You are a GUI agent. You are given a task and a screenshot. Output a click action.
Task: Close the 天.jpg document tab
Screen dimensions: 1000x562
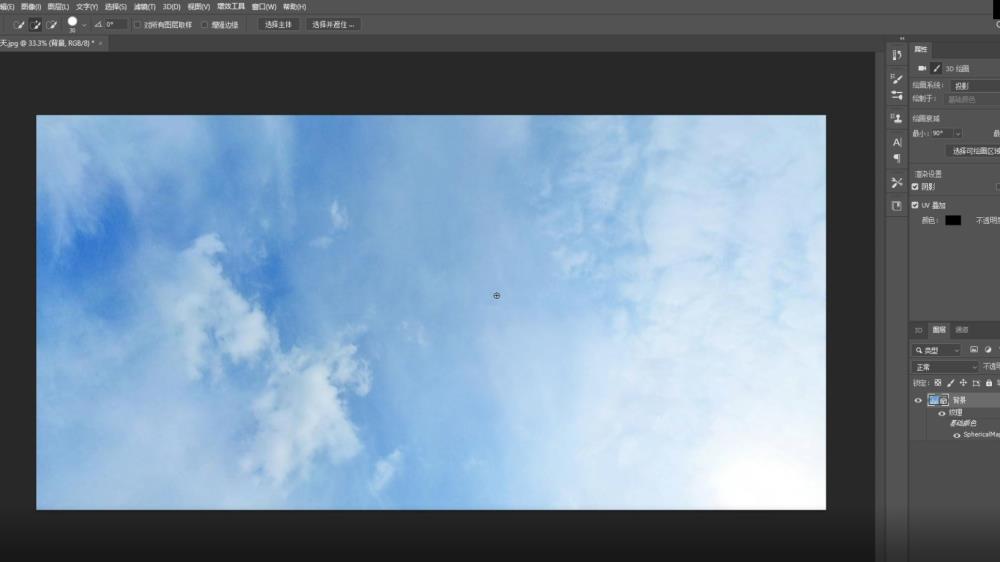[x=101, y=43]
